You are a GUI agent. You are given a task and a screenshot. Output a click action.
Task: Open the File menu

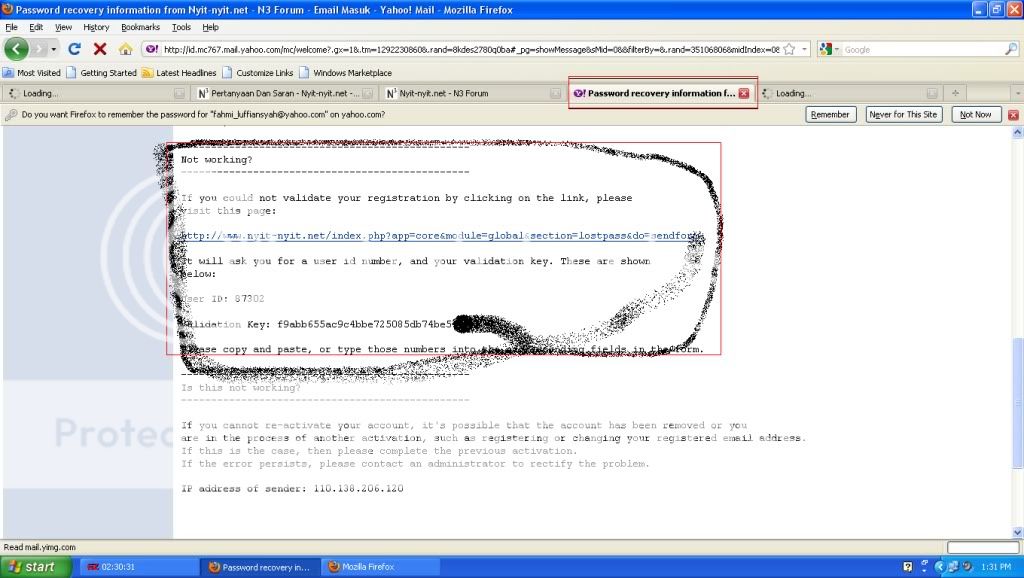tap(11, 27)
